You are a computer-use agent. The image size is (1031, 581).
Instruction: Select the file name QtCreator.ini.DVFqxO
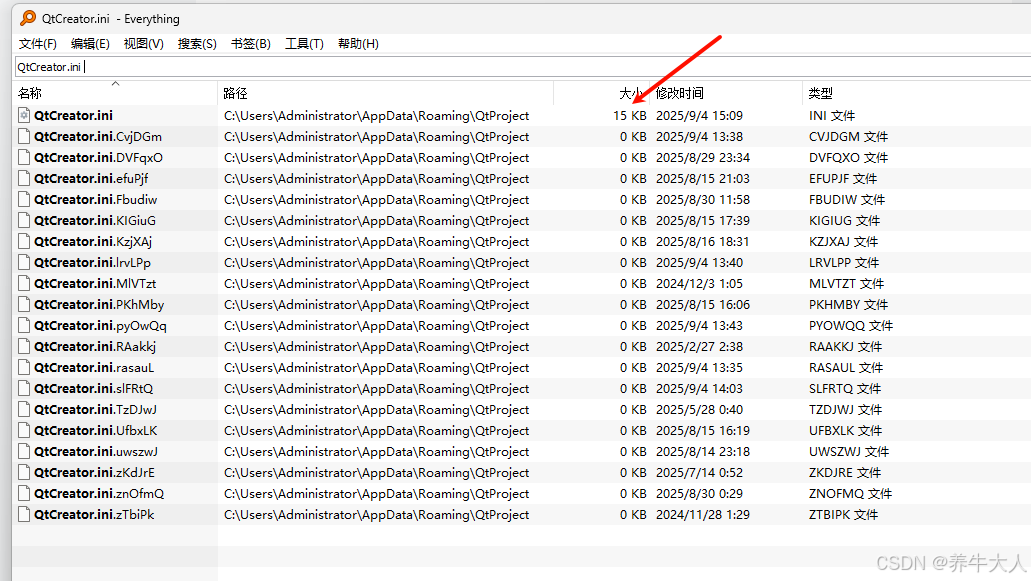(x=99, y=158)
